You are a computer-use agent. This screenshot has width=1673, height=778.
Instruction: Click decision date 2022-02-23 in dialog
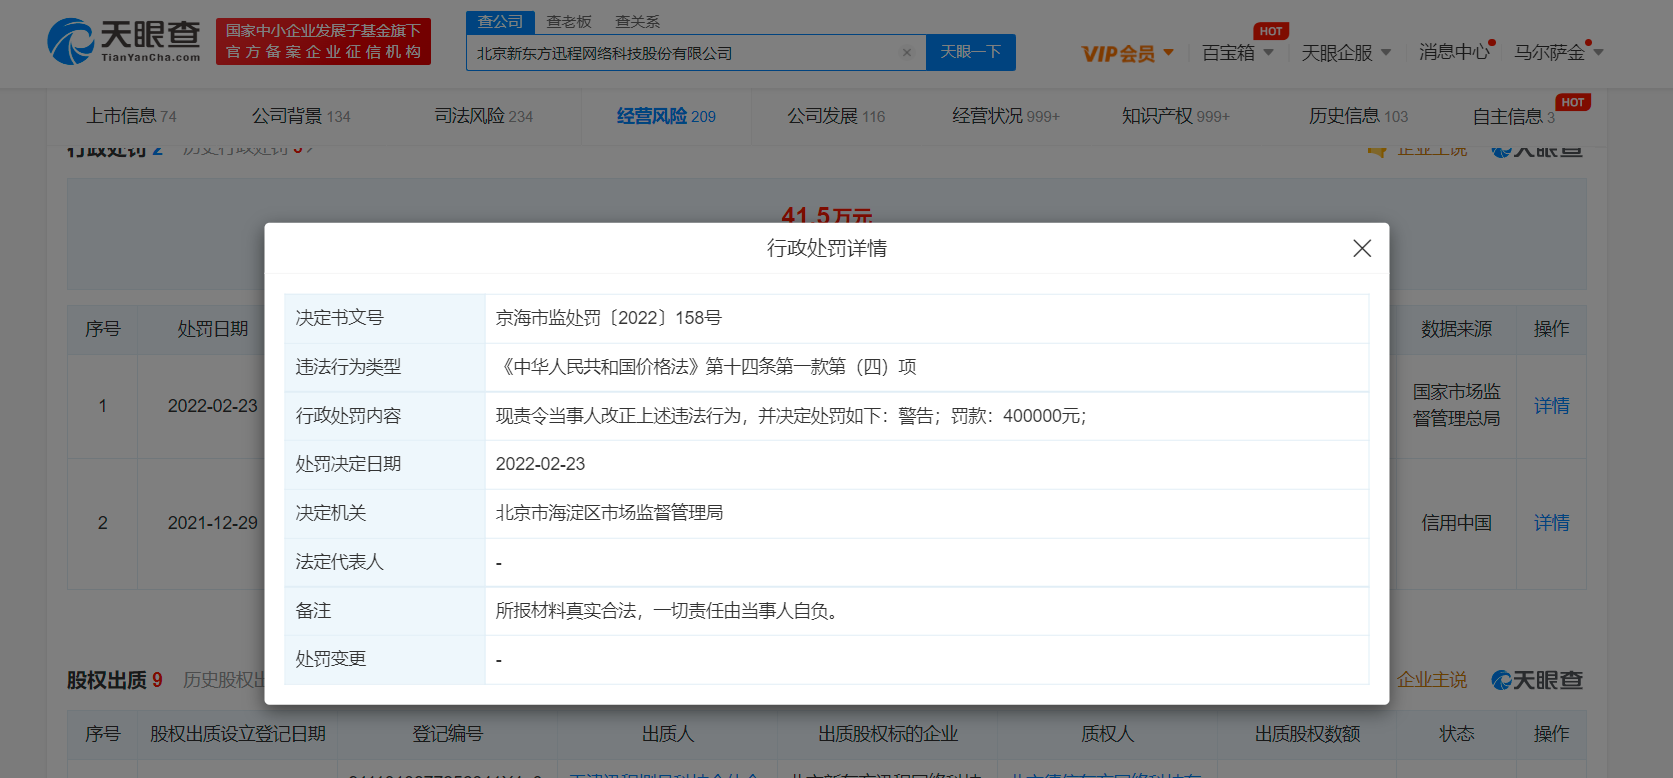[x=540, y=464]
